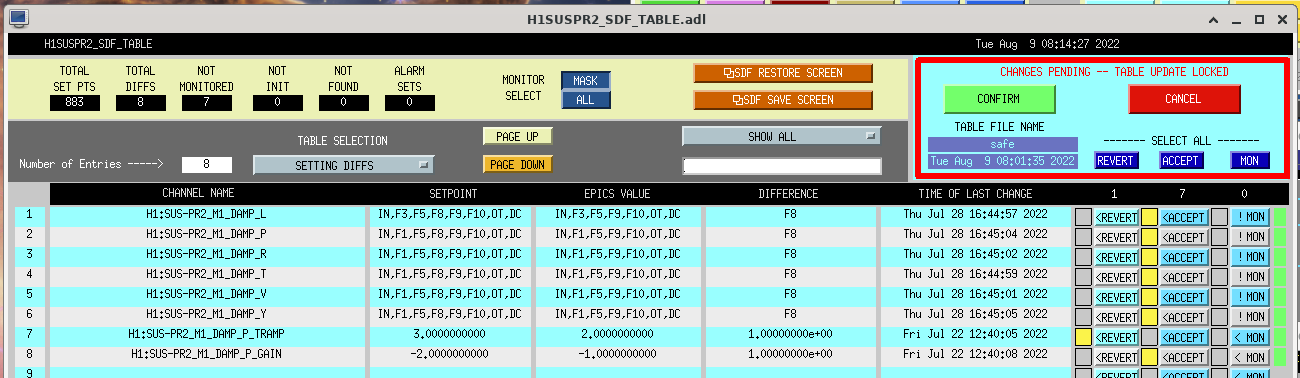Toggle MON for the DAMP_P_GAIN row

(x=1250, y=358)
